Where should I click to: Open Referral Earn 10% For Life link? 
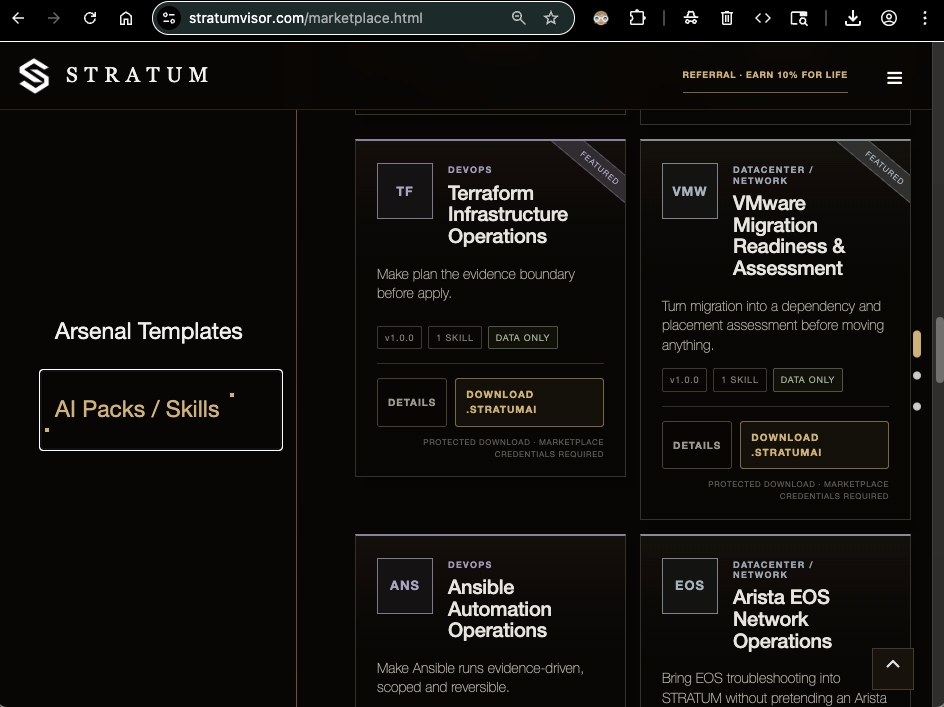(765, 75)
